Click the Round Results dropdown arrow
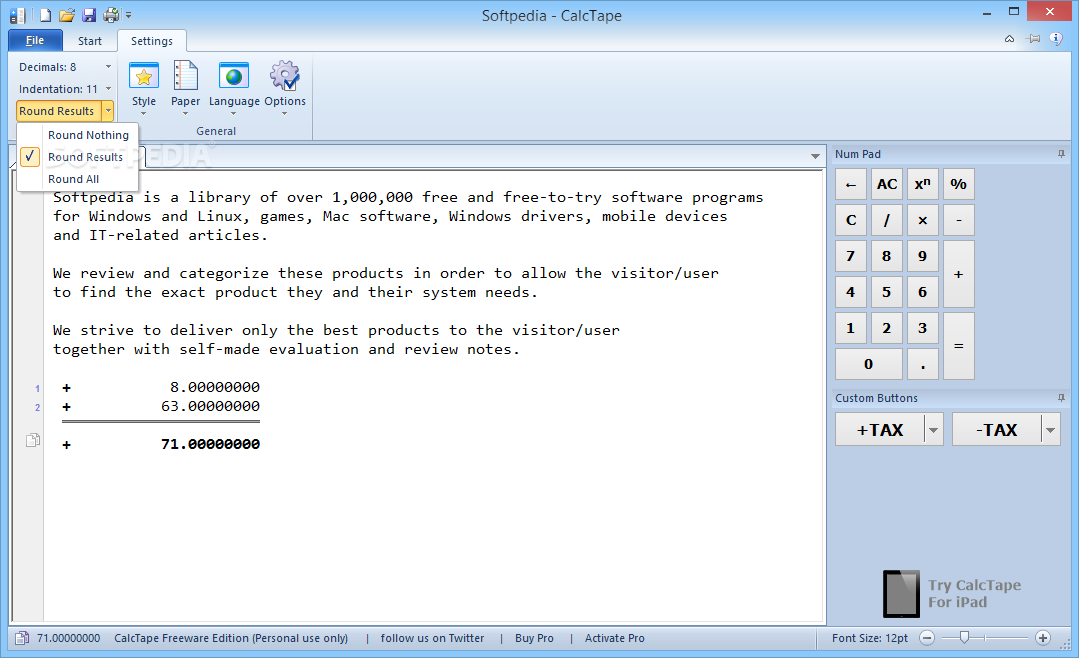 click(x=108, y=111)
